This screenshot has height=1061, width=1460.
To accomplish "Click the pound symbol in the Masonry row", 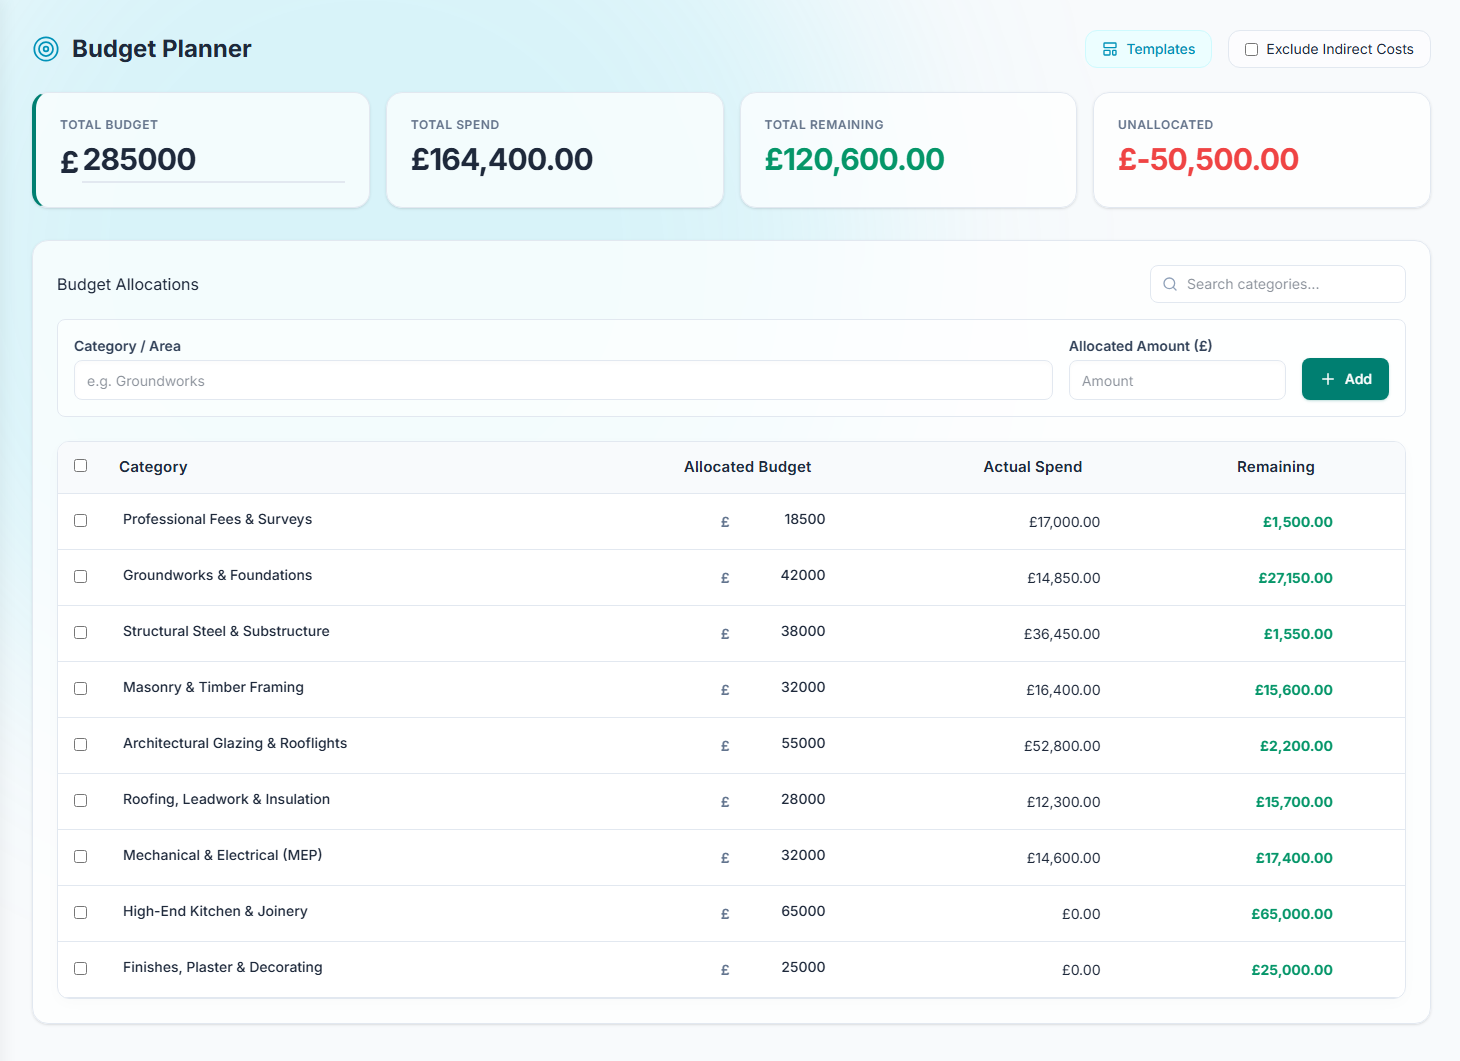I will tap(725, 690).
